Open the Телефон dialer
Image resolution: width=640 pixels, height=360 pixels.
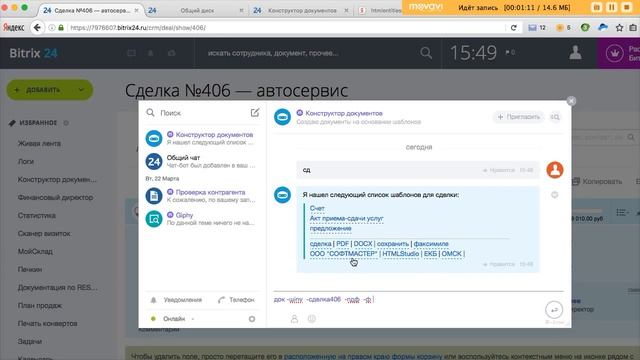coord(236,300)
